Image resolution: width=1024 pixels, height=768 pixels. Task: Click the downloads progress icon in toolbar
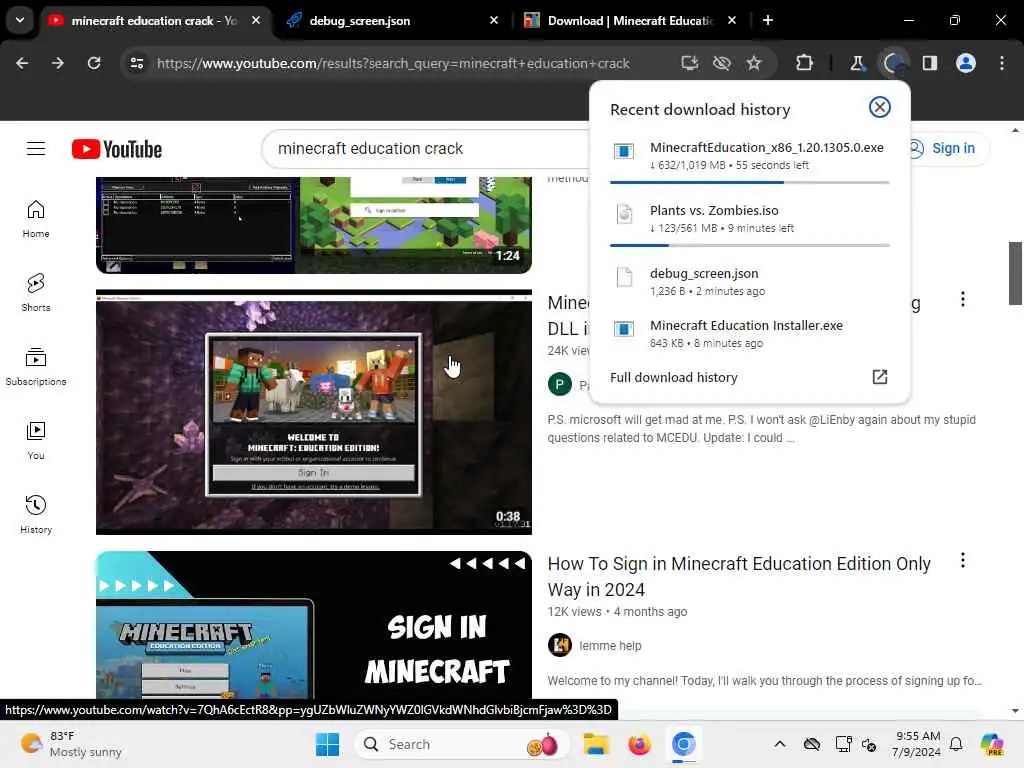click(893, 63)
